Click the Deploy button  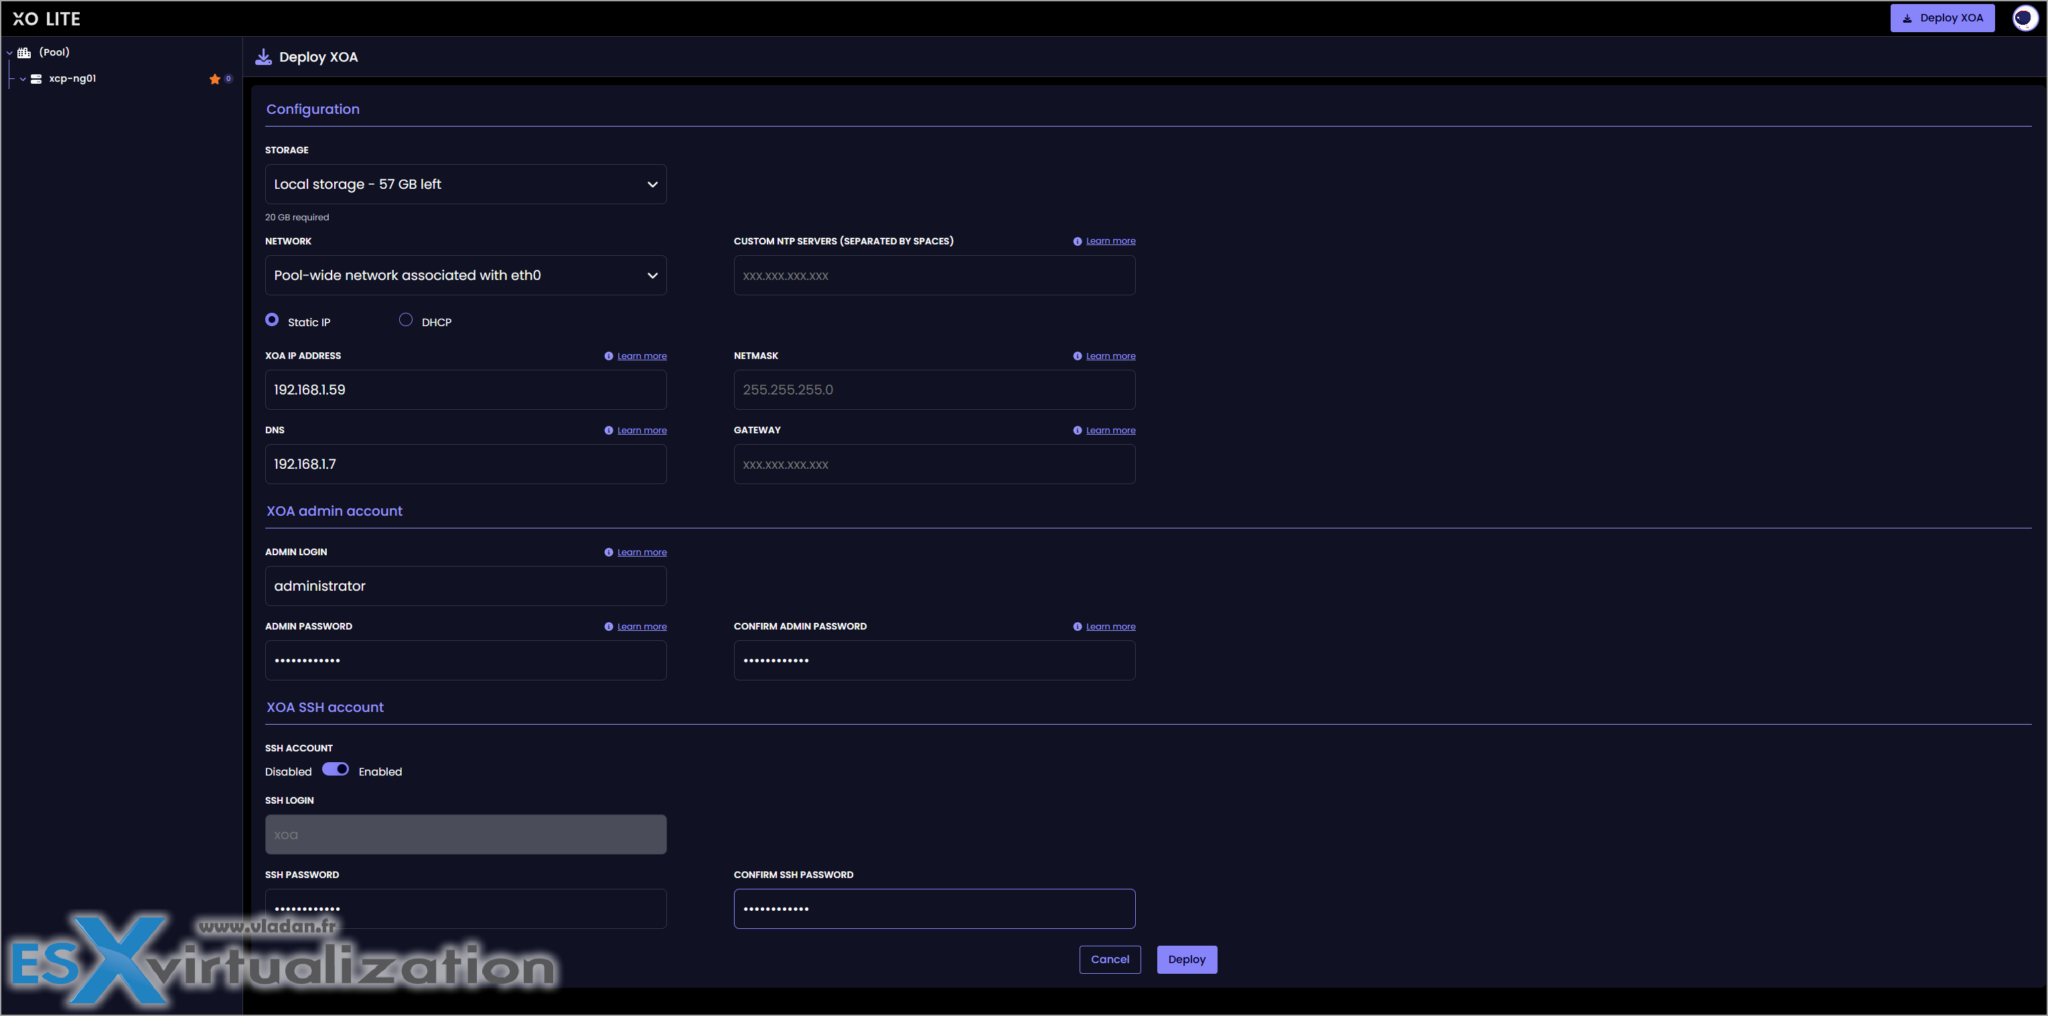[1186, 959]
